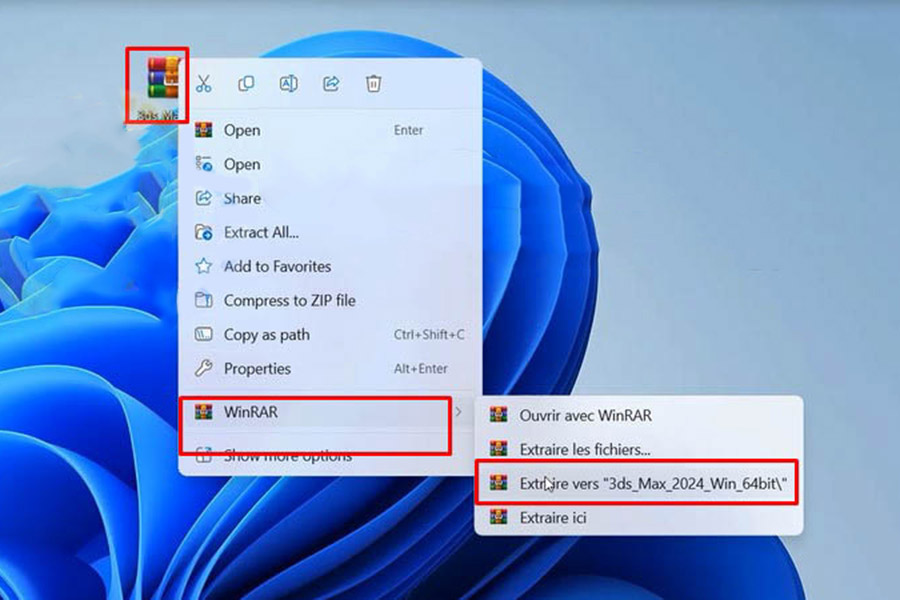Choose the second Open entry below Enter
Viewport: 900px width, 600px height.
(242, 164)
